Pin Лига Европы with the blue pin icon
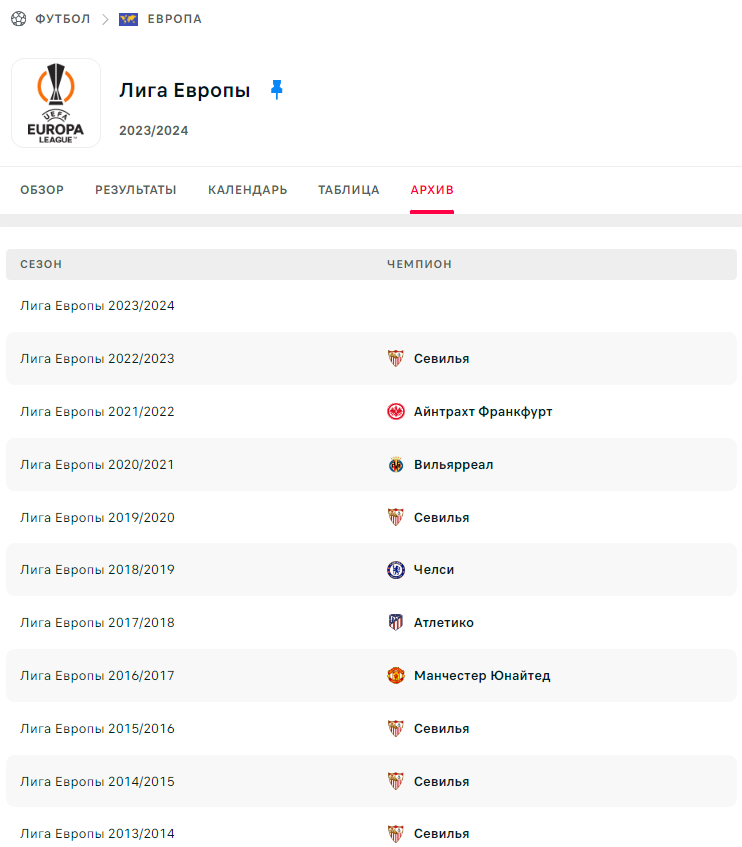The width and height of the screenshot is (742, 847). [276, 90]
